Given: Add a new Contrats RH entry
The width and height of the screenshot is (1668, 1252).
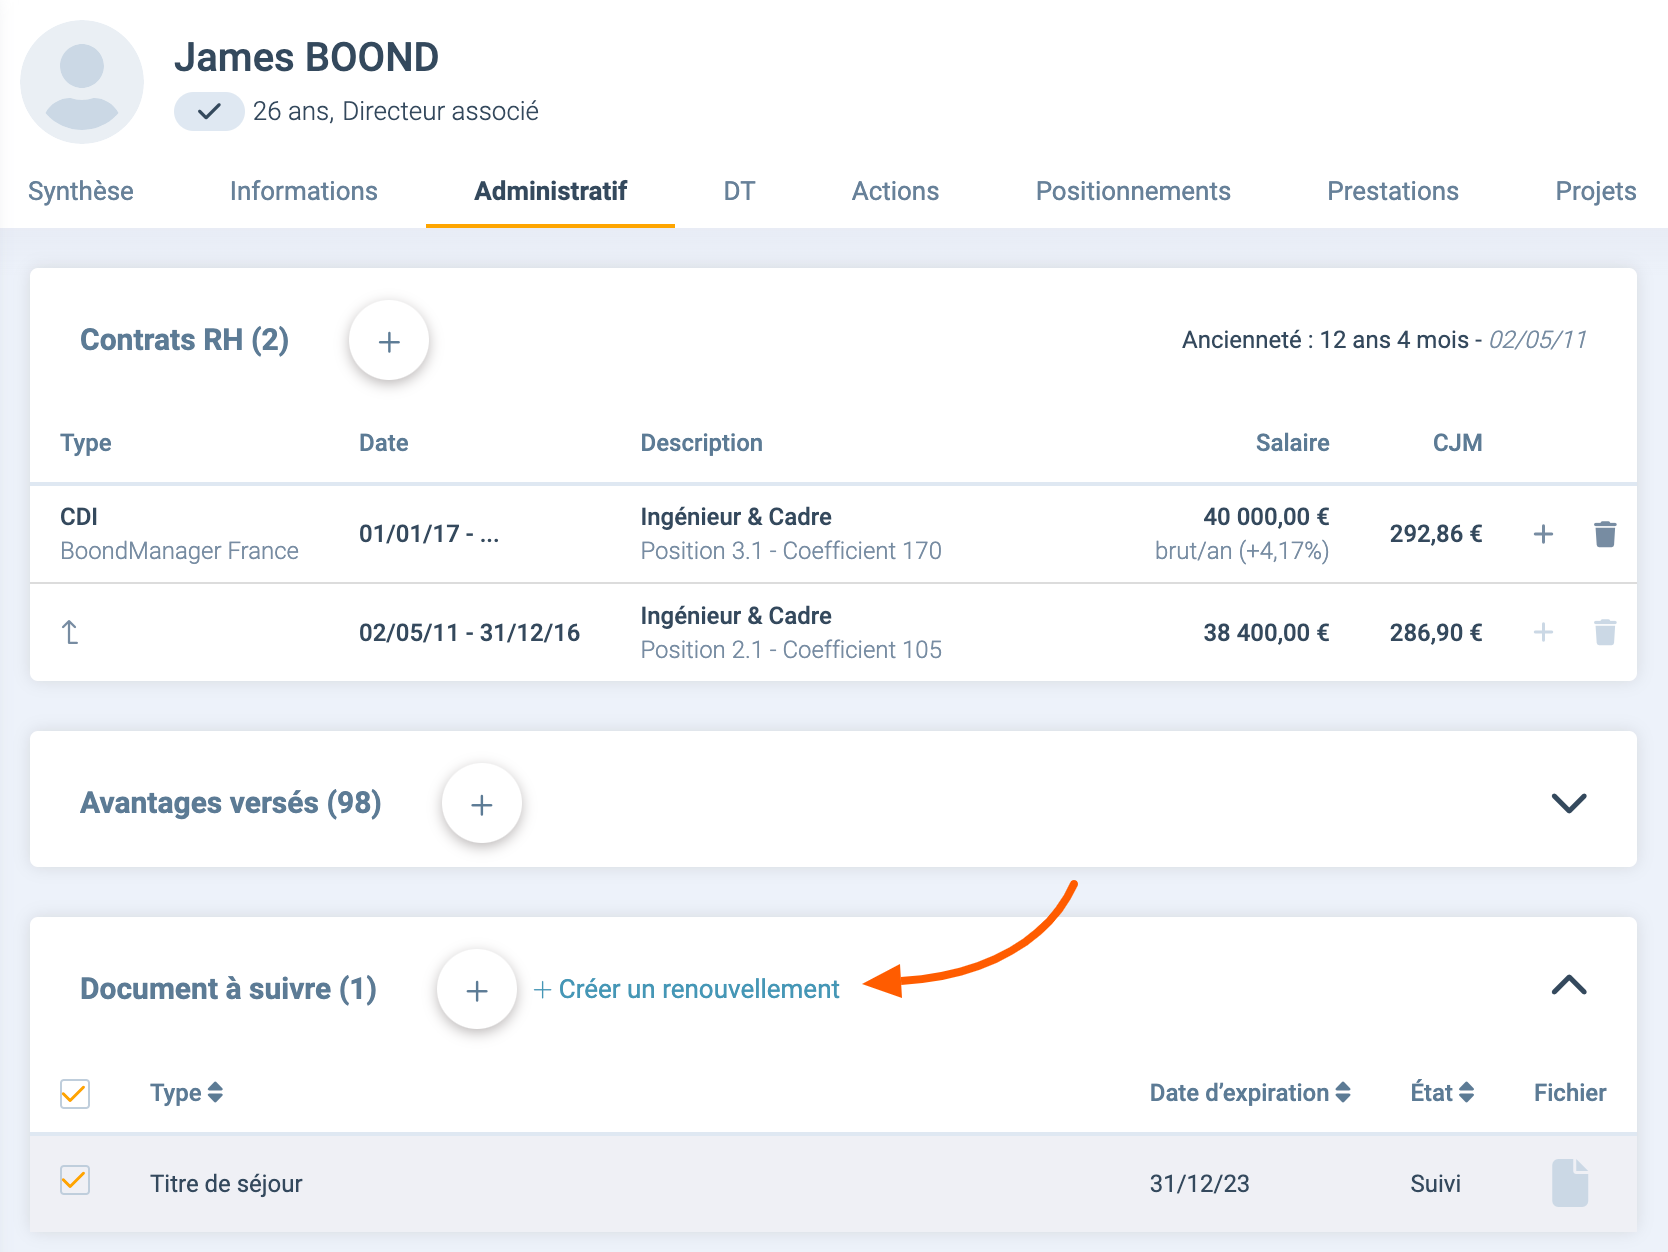Looking at the screenshot, I should click(389, 341).
